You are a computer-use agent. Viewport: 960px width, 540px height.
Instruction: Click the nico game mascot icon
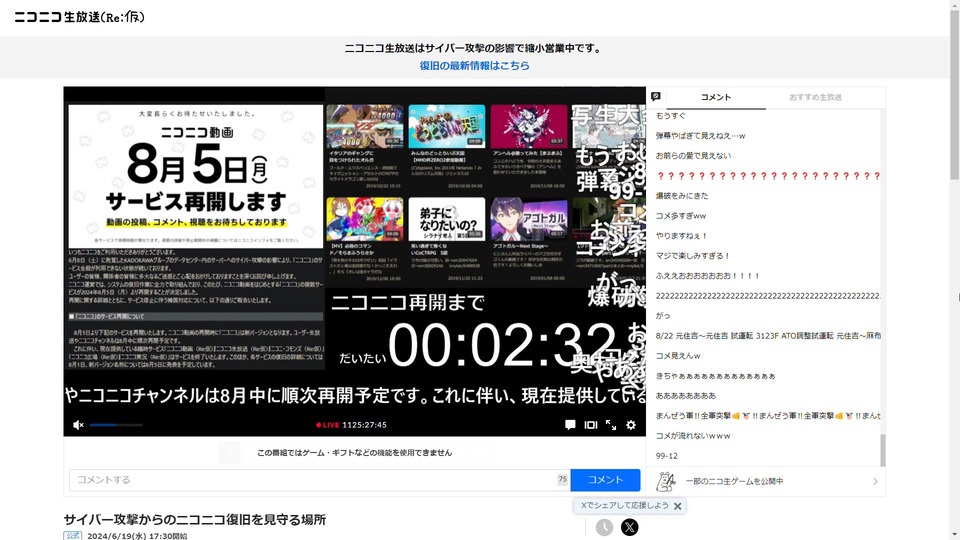pos(666,482)
